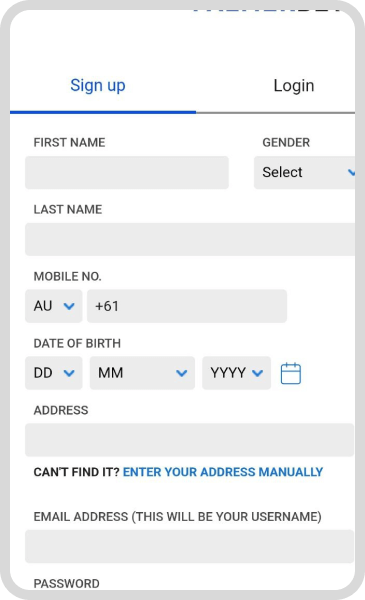Focus the First Name input field
The height and width of the screenshot is (600, 365).
(x=127, y=172)
